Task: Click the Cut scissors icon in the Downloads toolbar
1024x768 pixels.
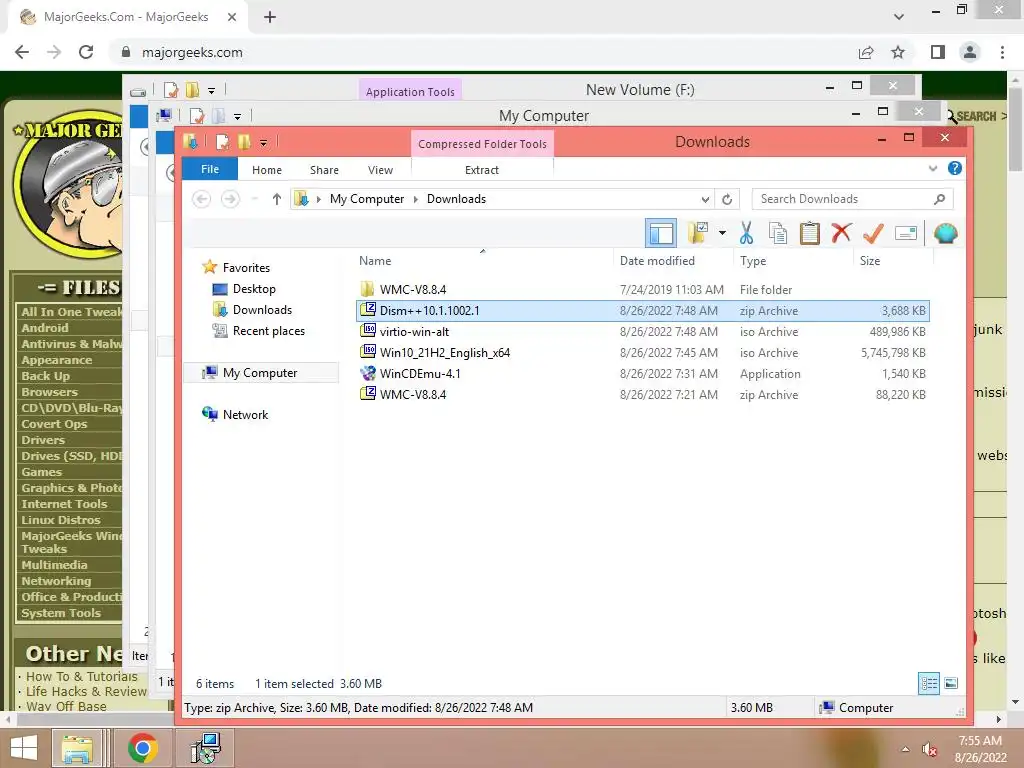Action: click(746, 233)
